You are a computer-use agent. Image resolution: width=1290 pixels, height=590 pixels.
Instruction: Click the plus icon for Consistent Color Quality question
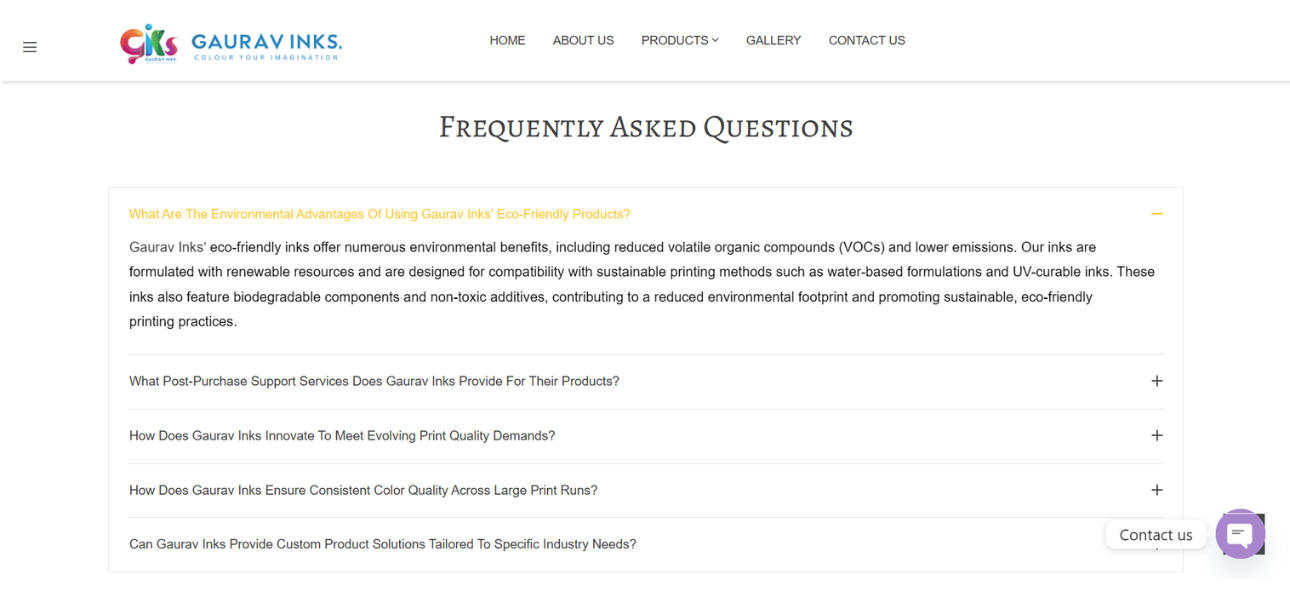[1157, 490]
